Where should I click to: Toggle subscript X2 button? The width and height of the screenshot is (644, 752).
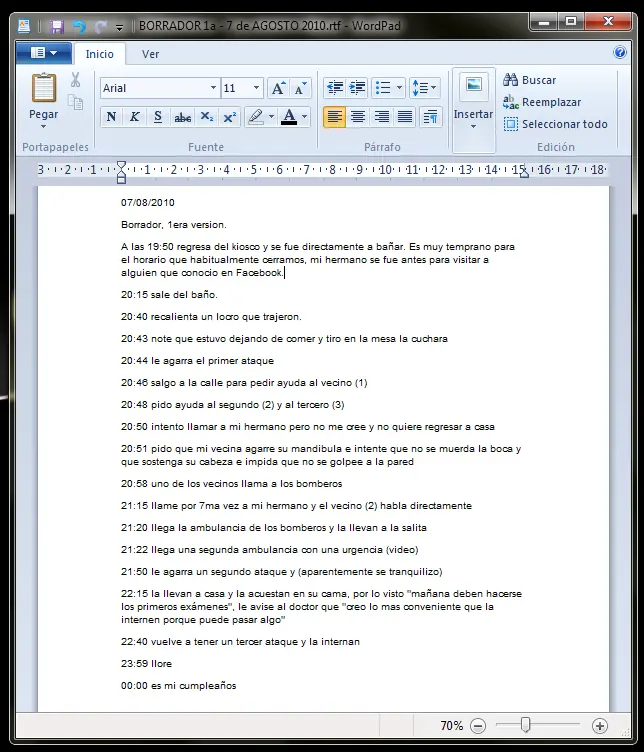click(207, 117)
